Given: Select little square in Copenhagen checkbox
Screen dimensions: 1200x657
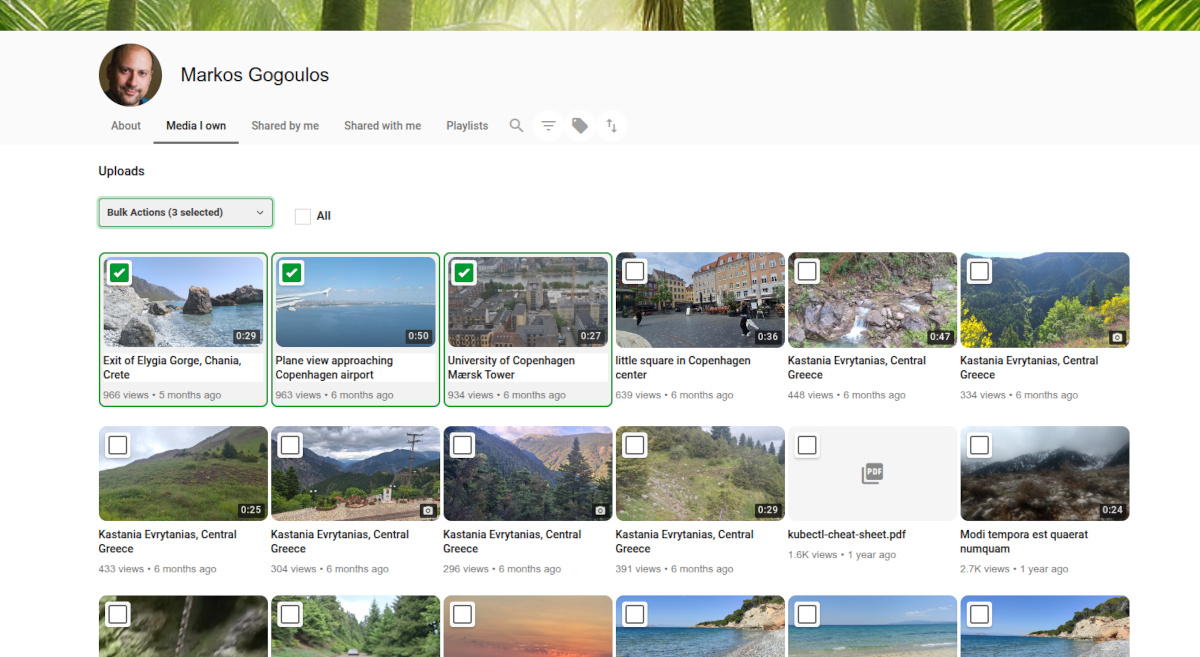Looking at the screenshot, I should pyautogui.click(x=635, y=271).
